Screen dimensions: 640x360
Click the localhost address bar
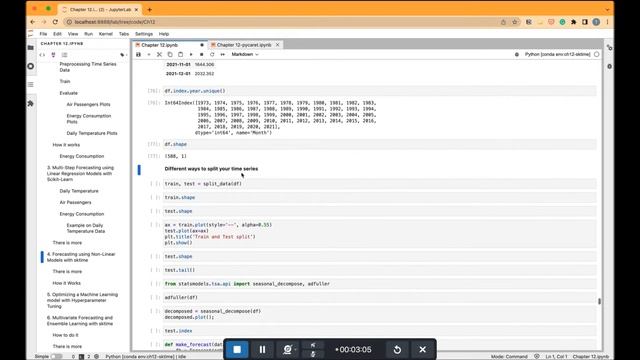coord(282,22)
